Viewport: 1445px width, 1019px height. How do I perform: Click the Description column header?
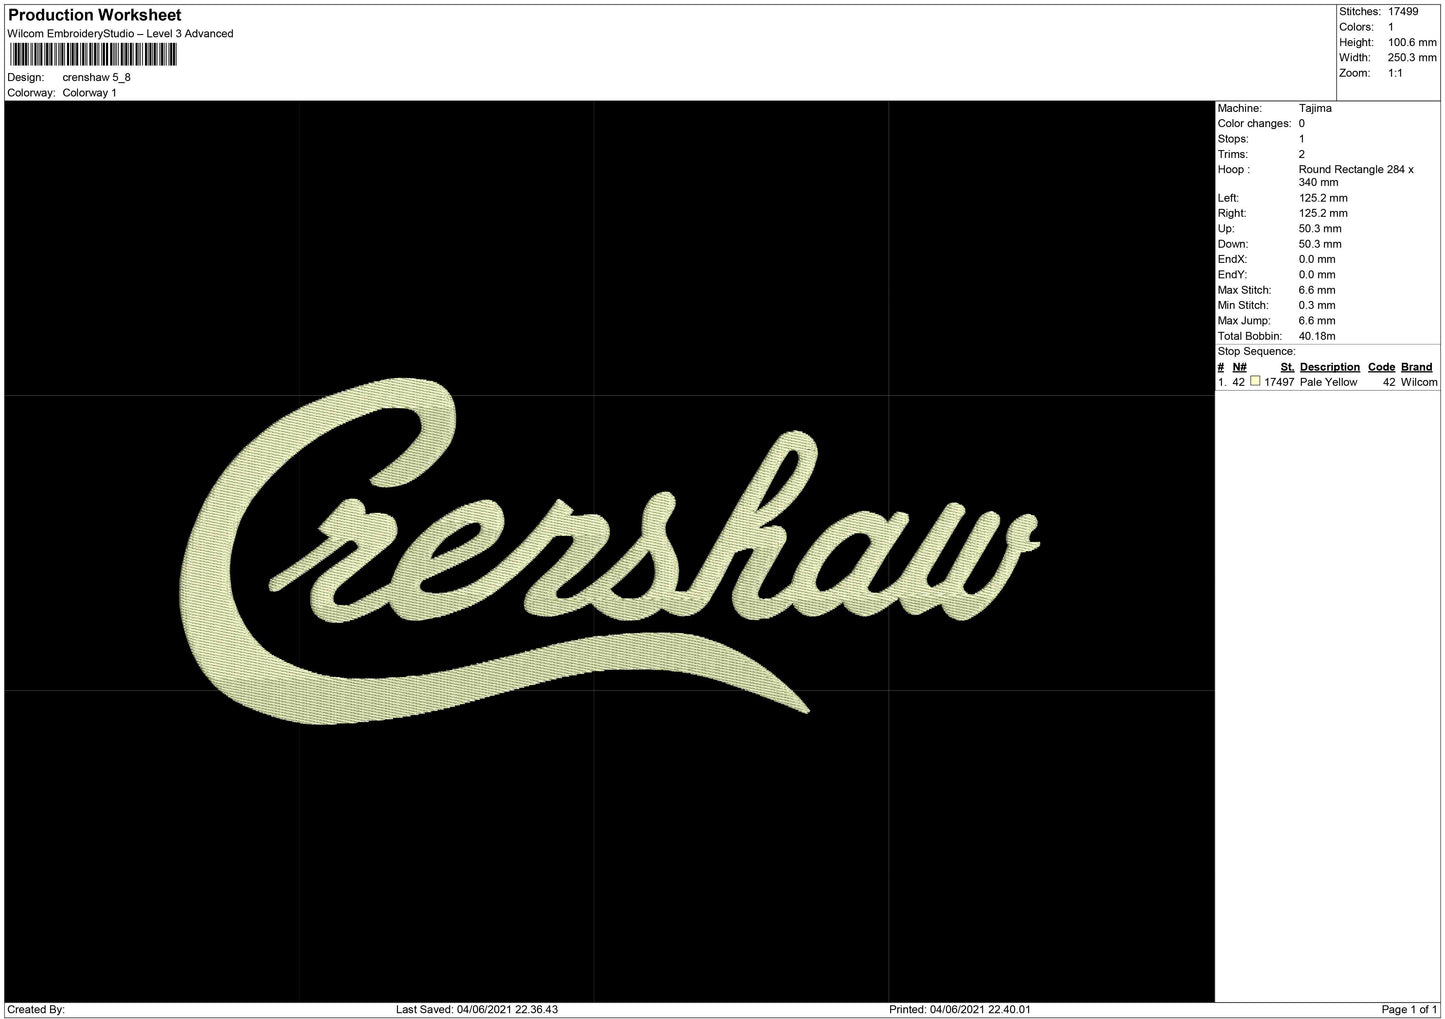click(1329, 367)
